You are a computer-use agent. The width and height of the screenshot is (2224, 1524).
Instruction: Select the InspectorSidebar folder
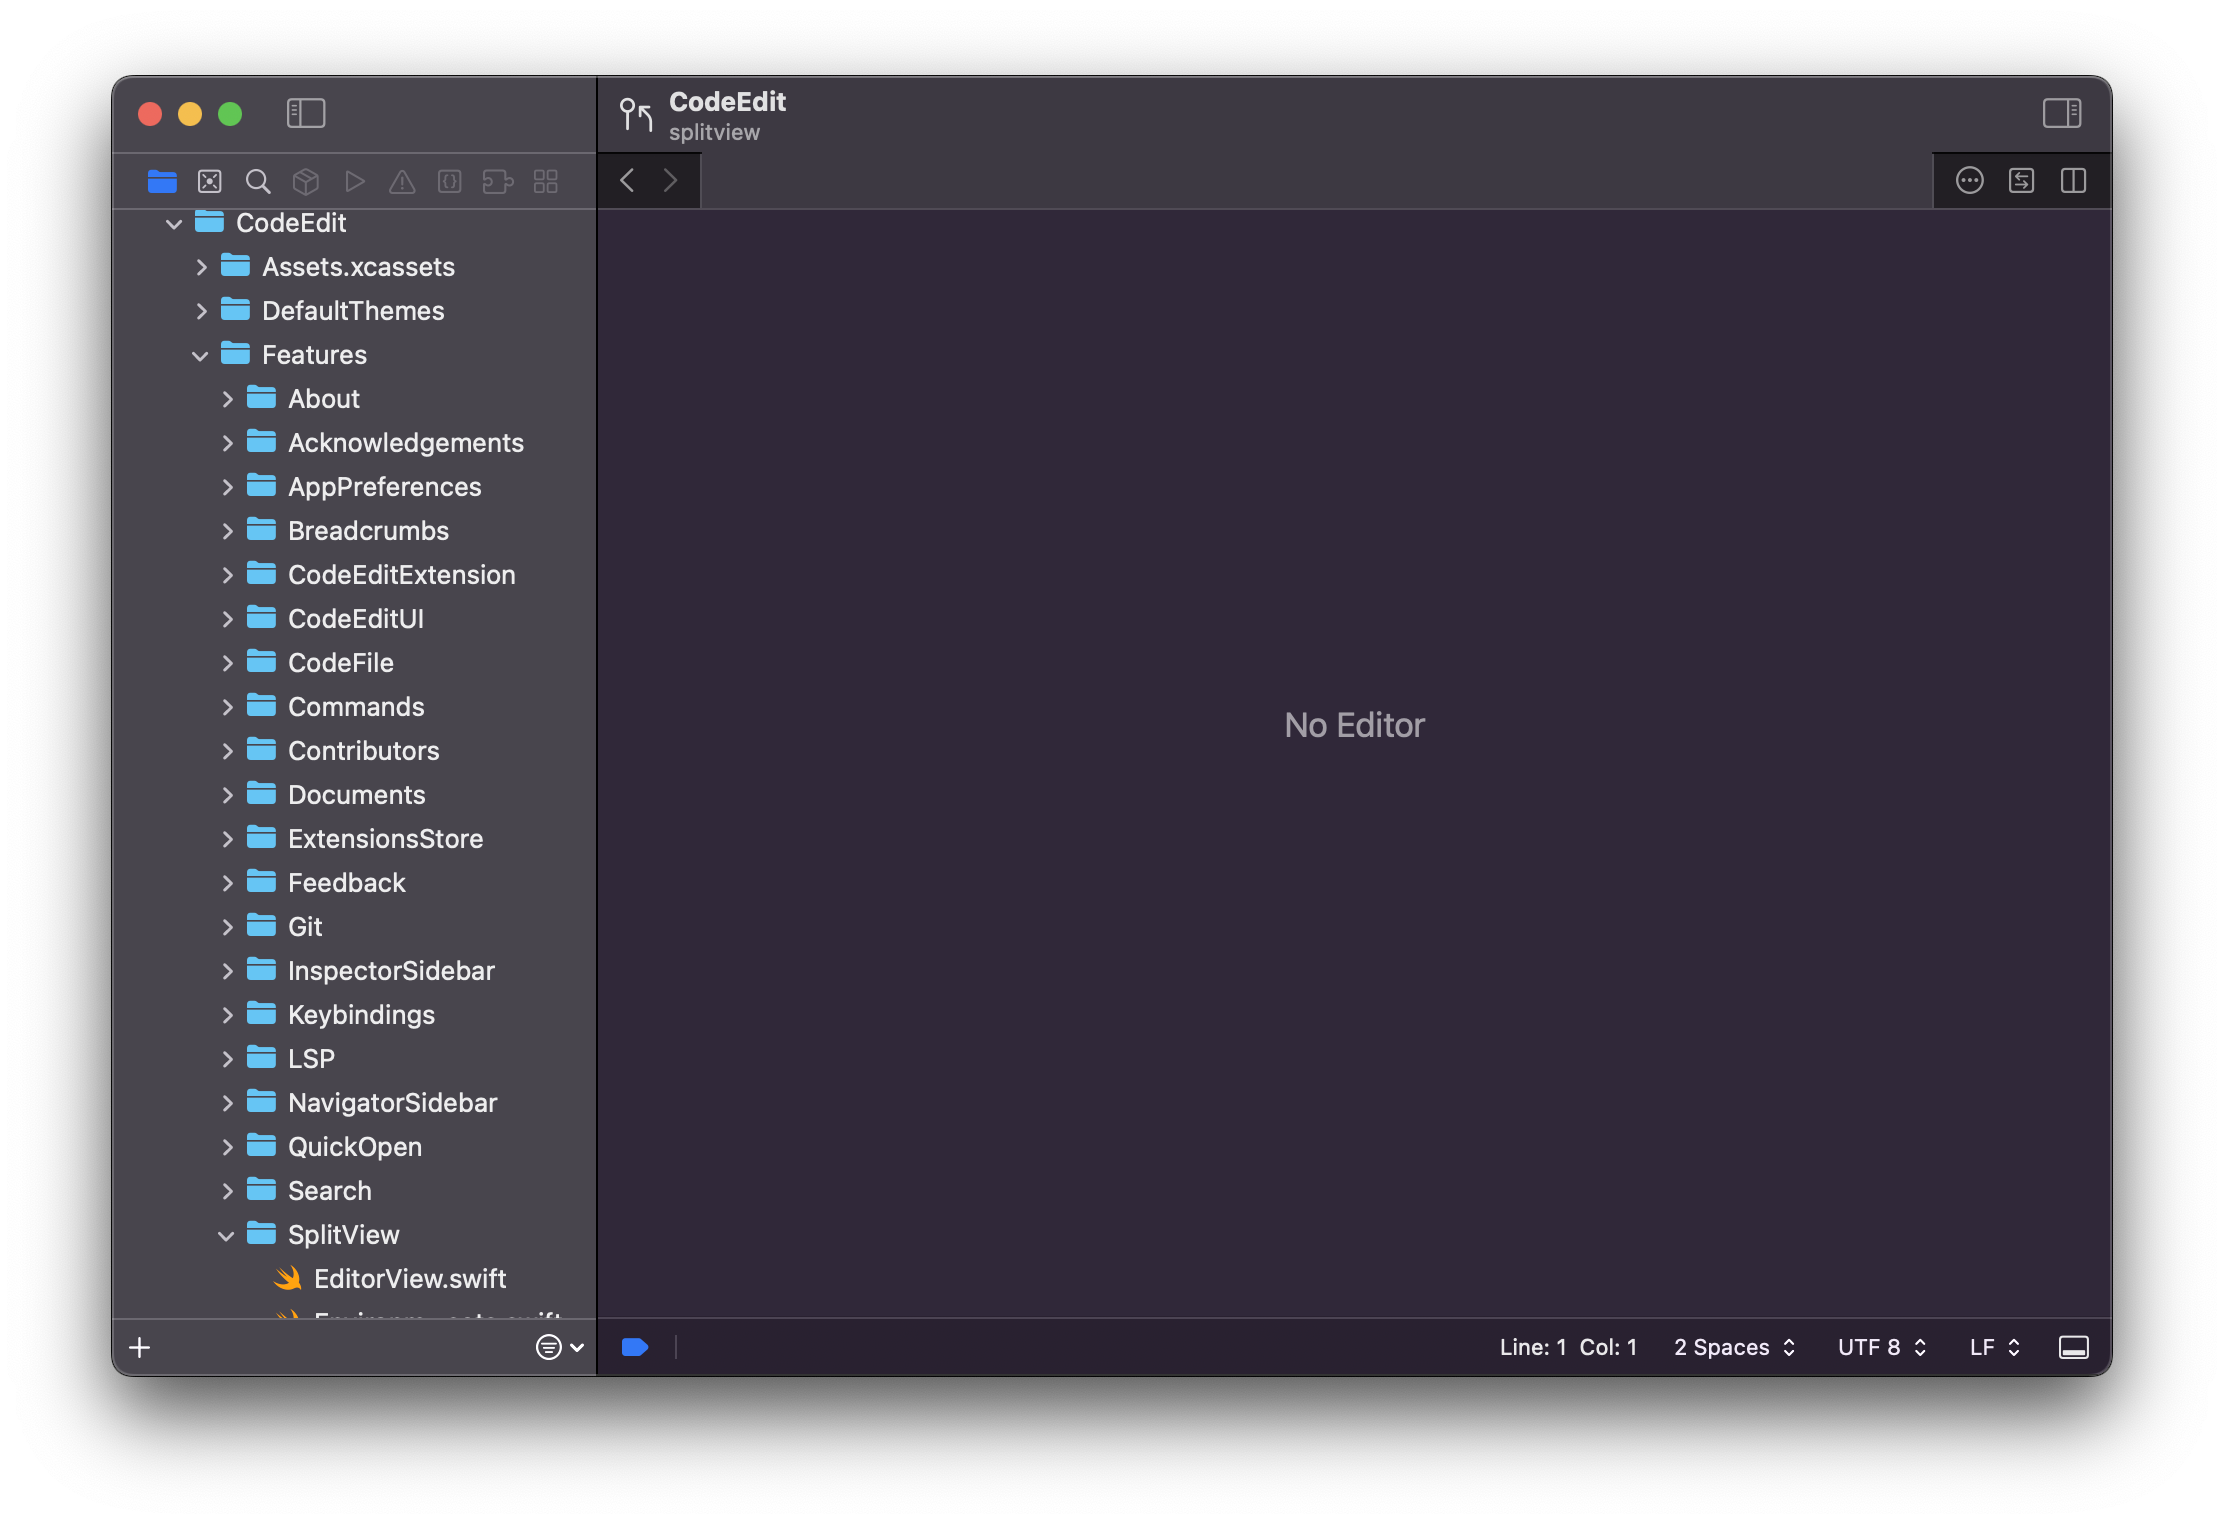coord(355,971)
